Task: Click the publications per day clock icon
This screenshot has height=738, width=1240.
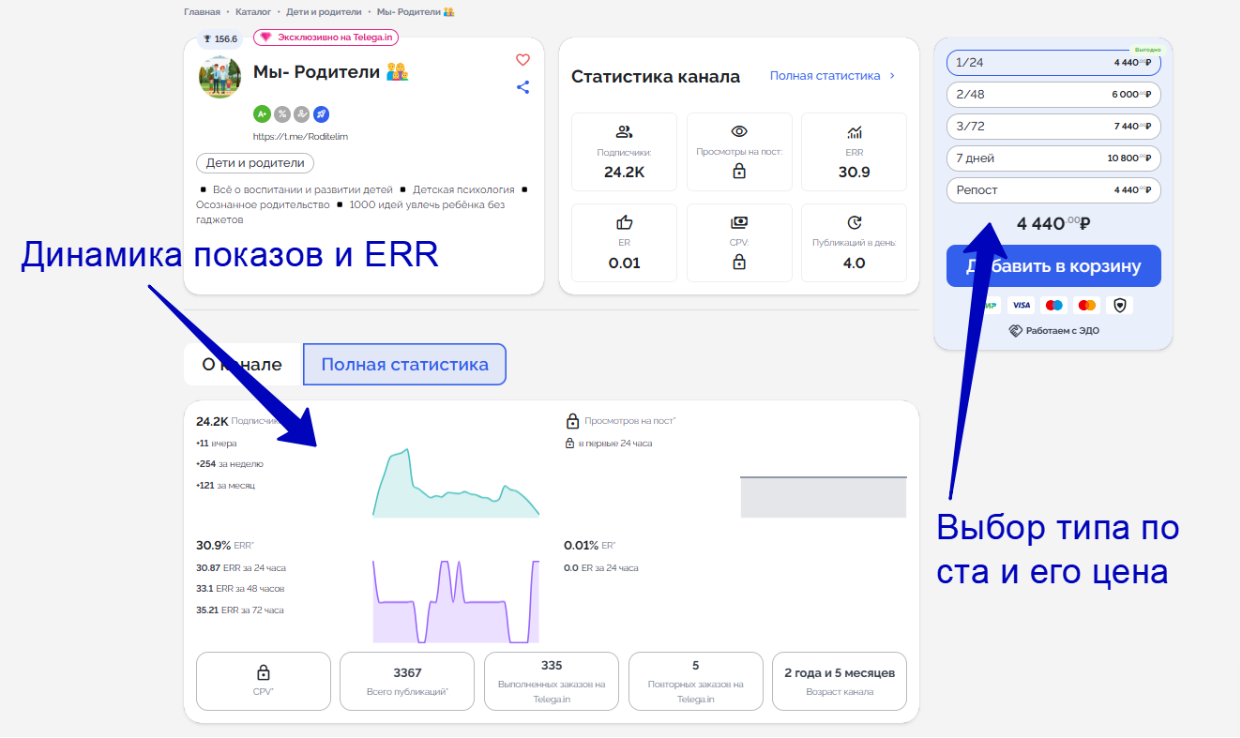Action: (854, 223)
